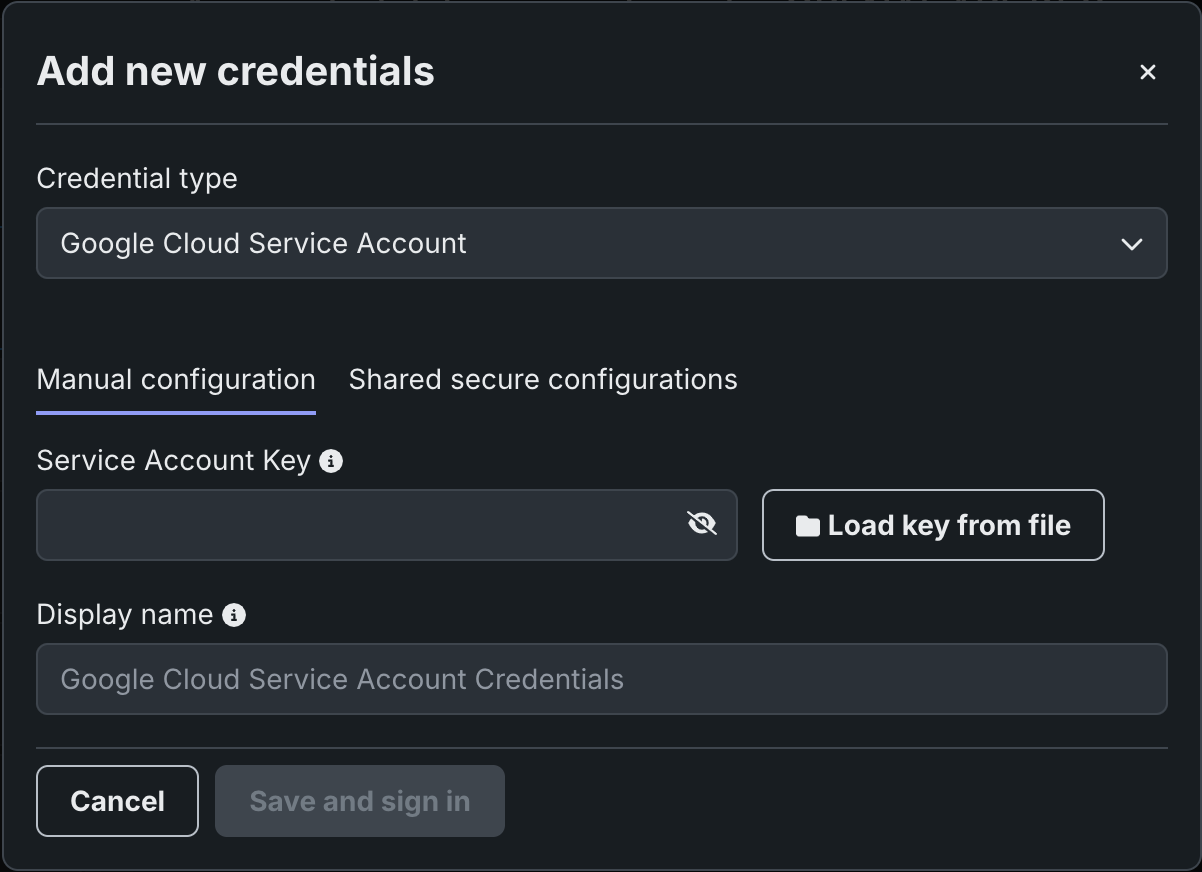The height and width of the screenshot is (872, 1202).
Task: Select Google Cloud Service Account combo box text
Action: 263,243
